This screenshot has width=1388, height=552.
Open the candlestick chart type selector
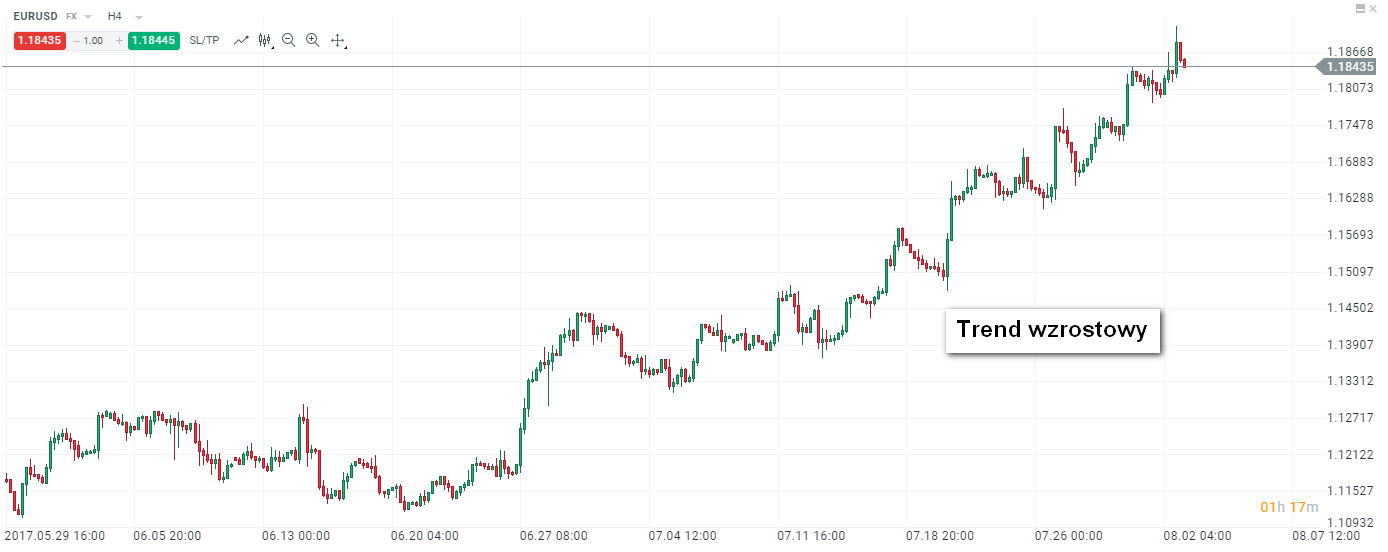coord(265,41)
